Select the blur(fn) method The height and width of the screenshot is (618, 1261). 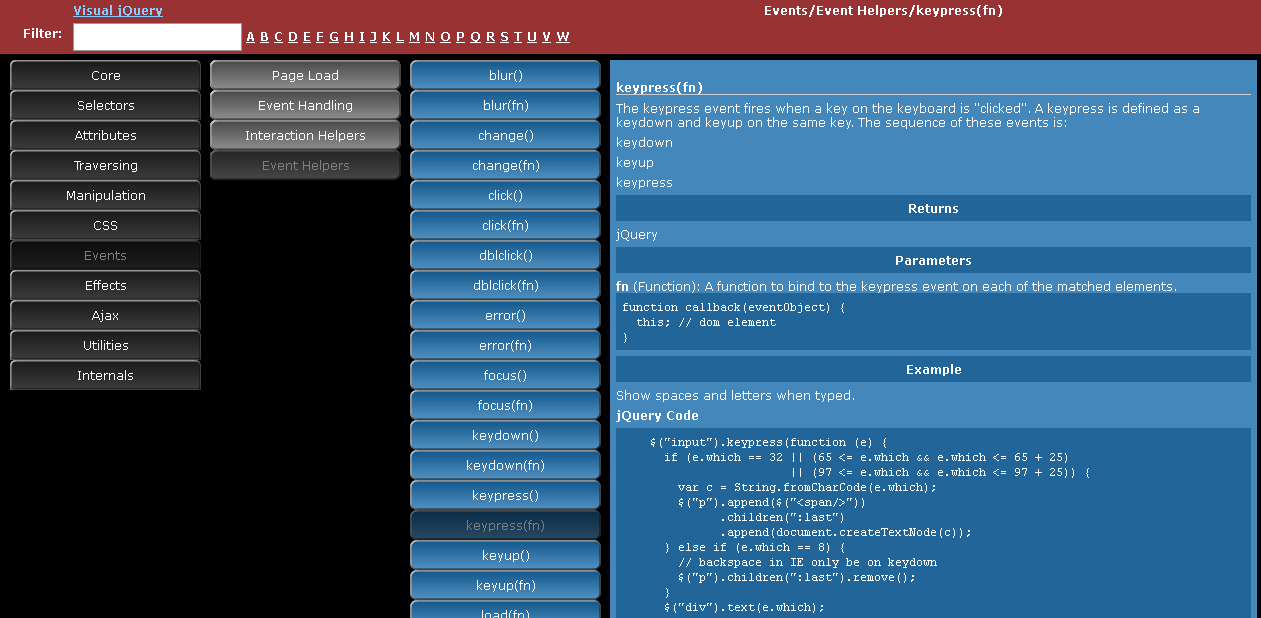pos(504,105)
